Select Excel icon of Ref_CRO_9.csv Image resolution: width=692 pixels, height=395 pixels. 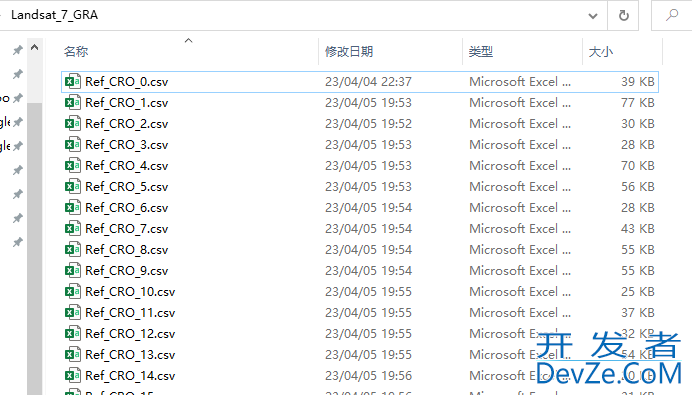pos(73,271)
